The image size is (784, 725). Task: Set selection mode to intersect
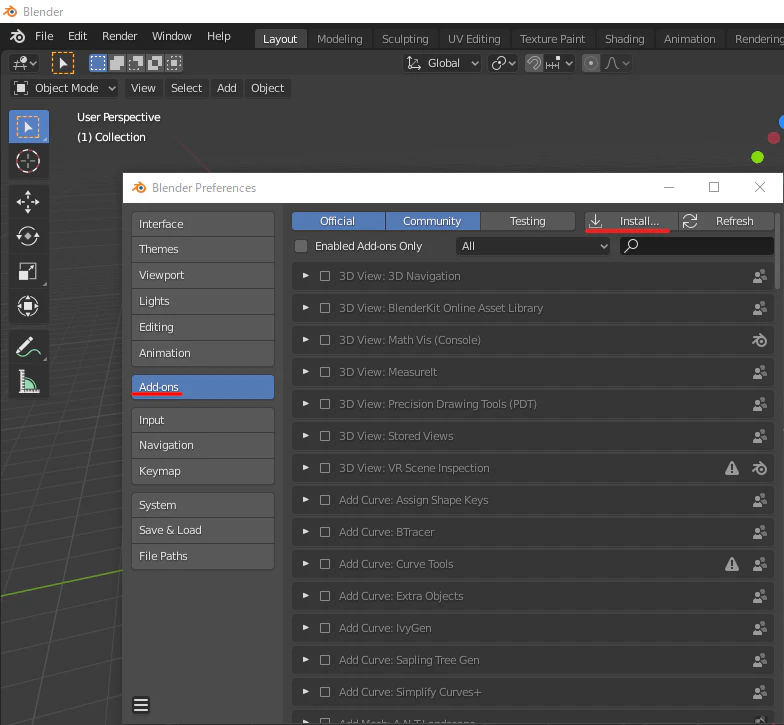pyautogui.click(x=174, y=63)
